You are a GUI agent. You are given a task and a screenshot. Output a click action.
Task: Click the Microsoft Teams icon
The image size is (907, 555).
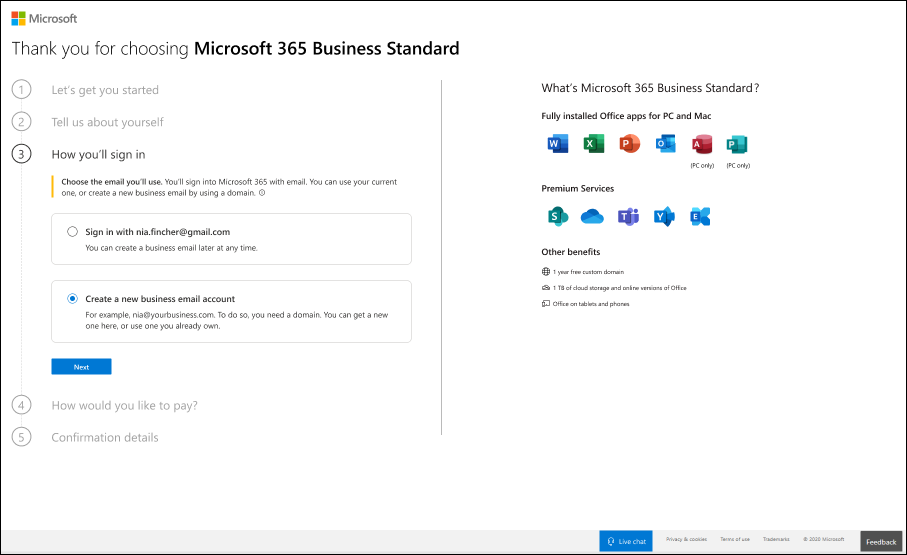point(629,216)
